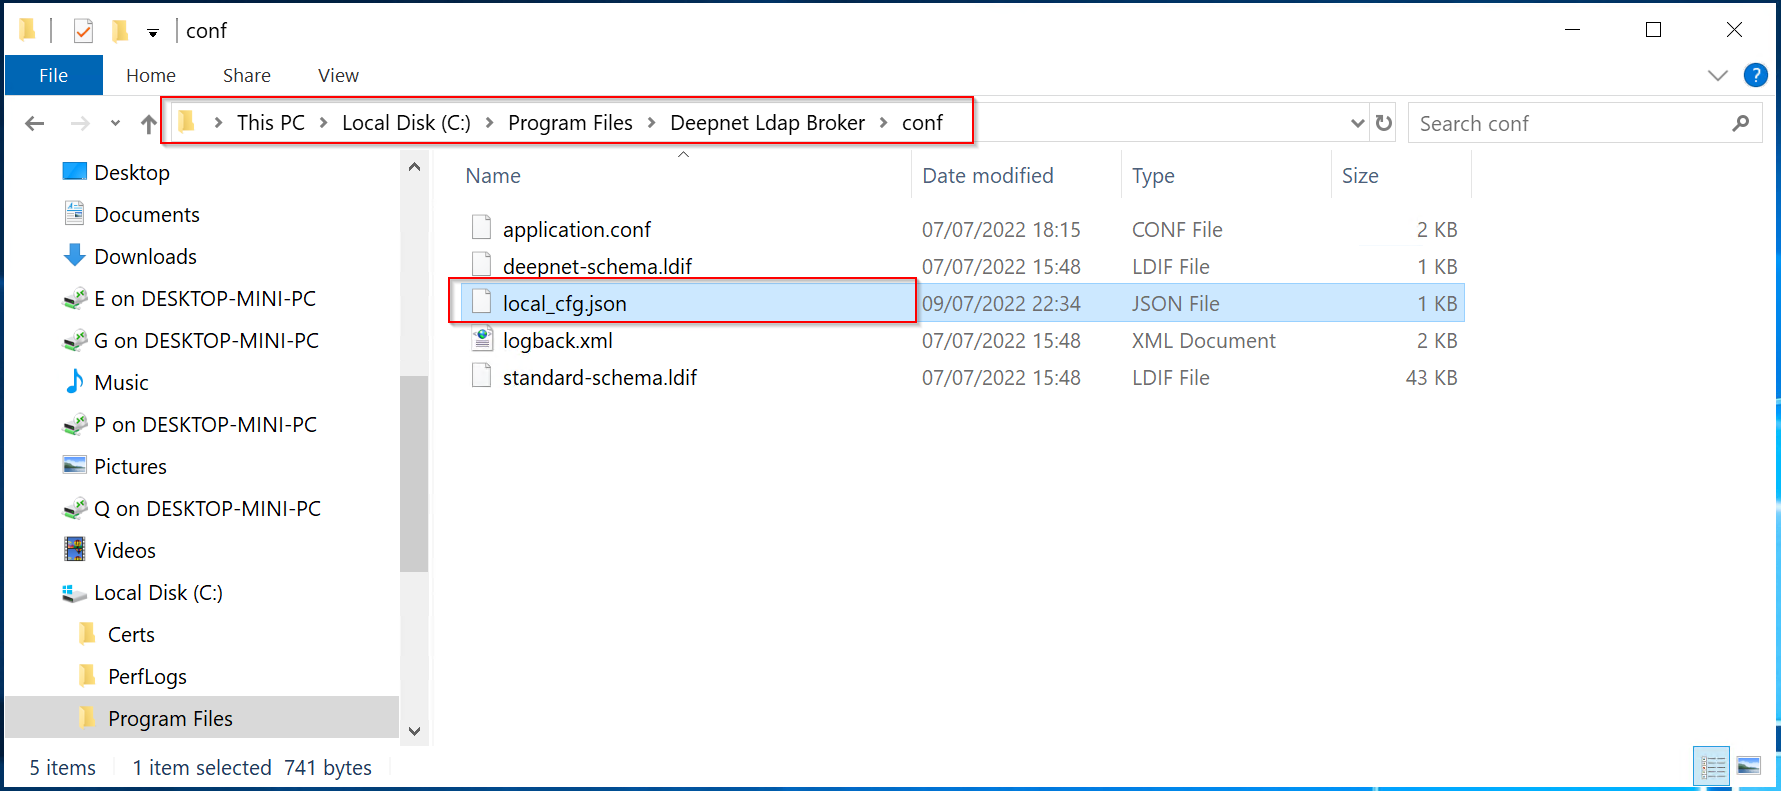Select Downloads in navigation pane
The width and height of the screenshot is (1781, 791).
tap(145, 257)
